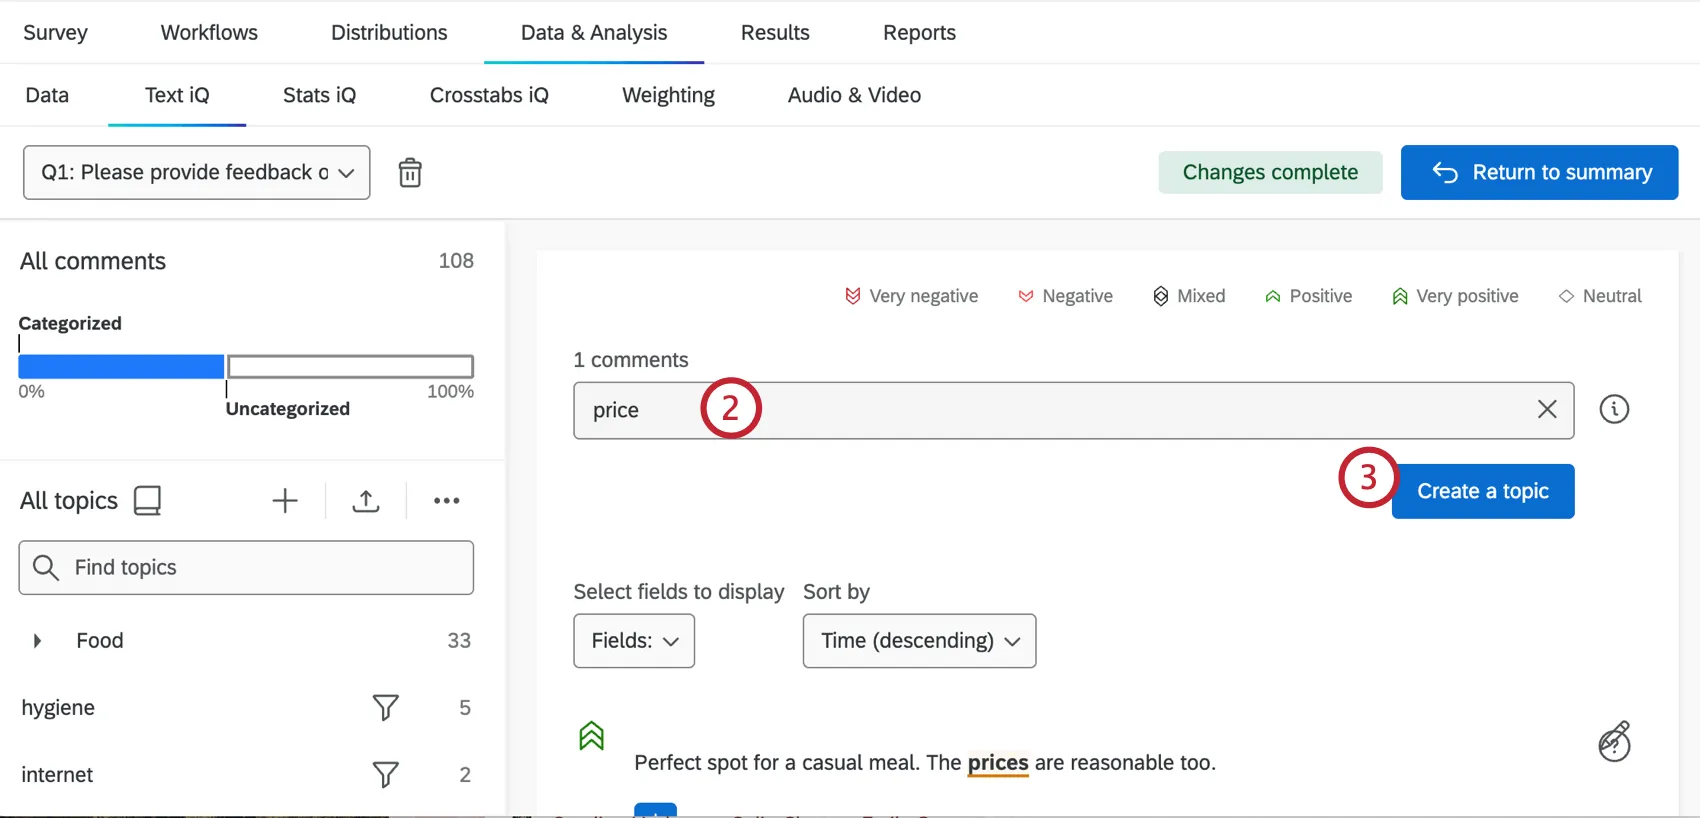The image size is (1700, 818).
Task: Open the topic library book icon
Action: coord(147,500)
